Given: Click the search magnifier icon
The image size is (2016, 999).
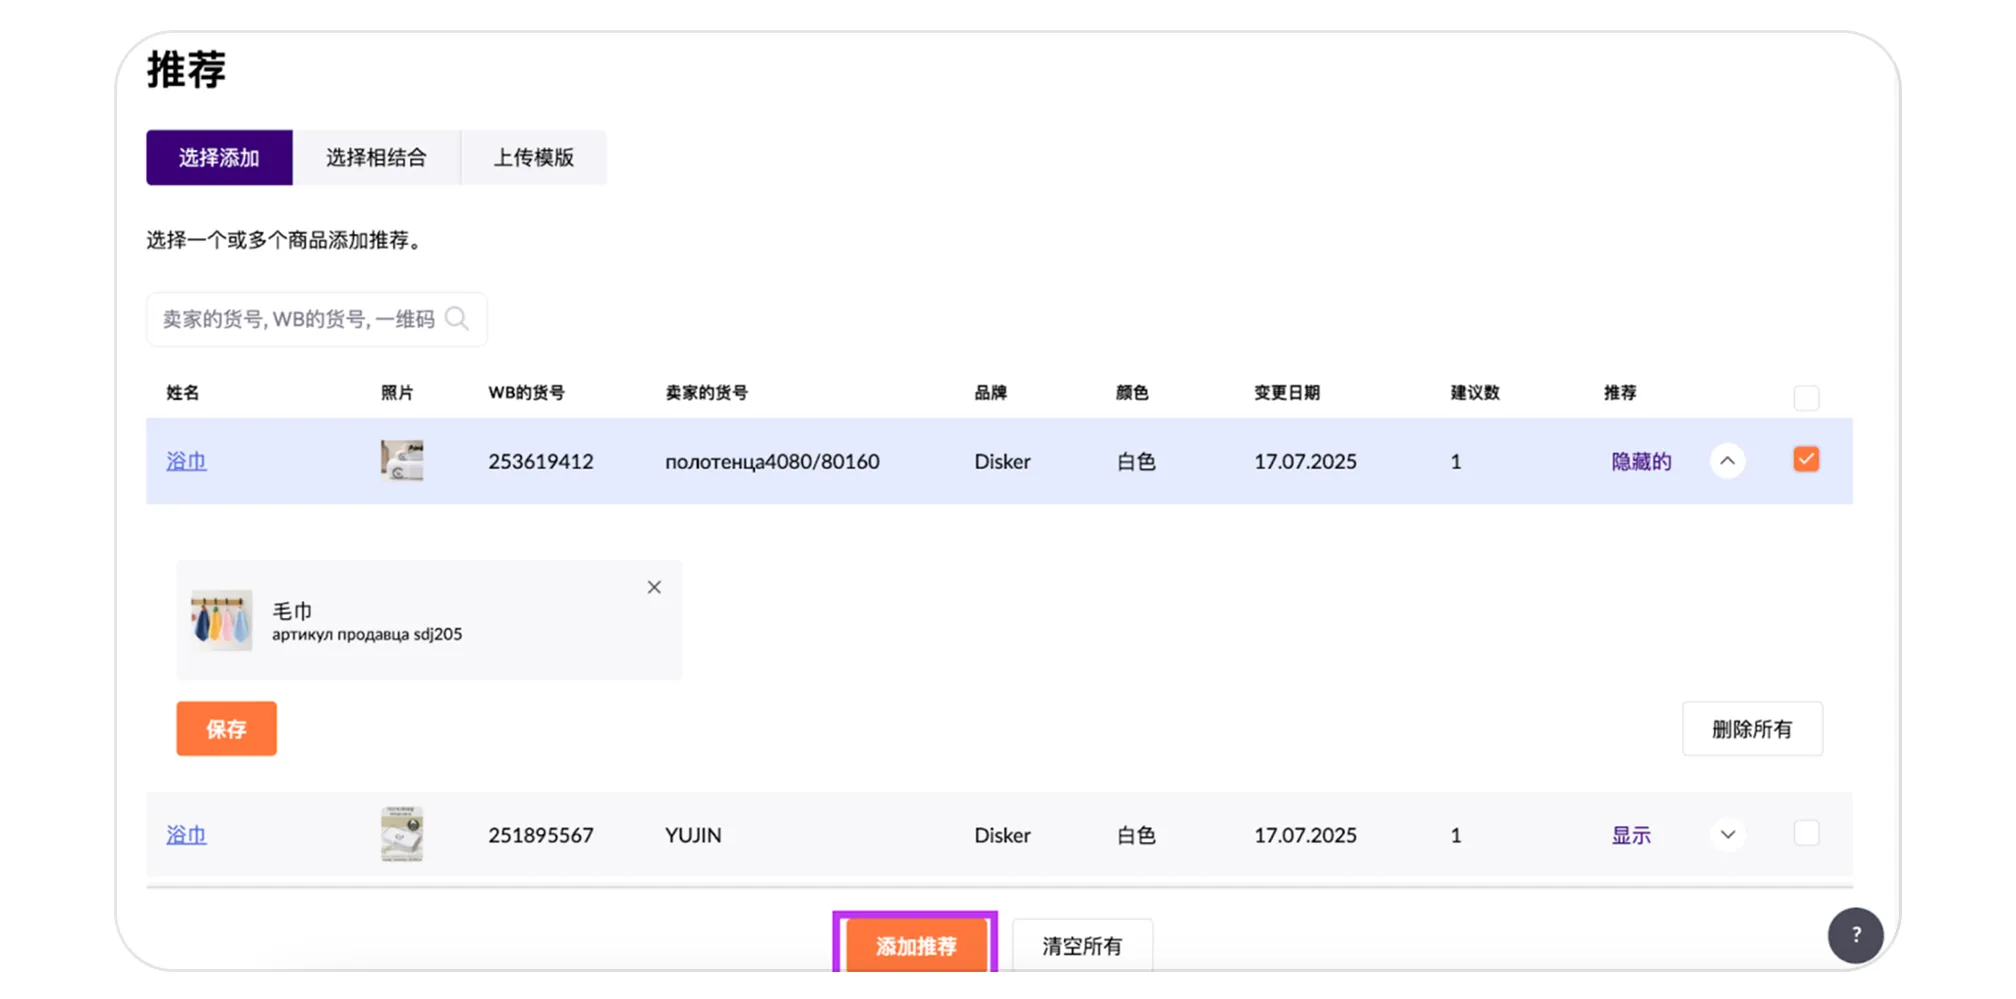Looking at the screenshot, I should [x=457, y=318].
